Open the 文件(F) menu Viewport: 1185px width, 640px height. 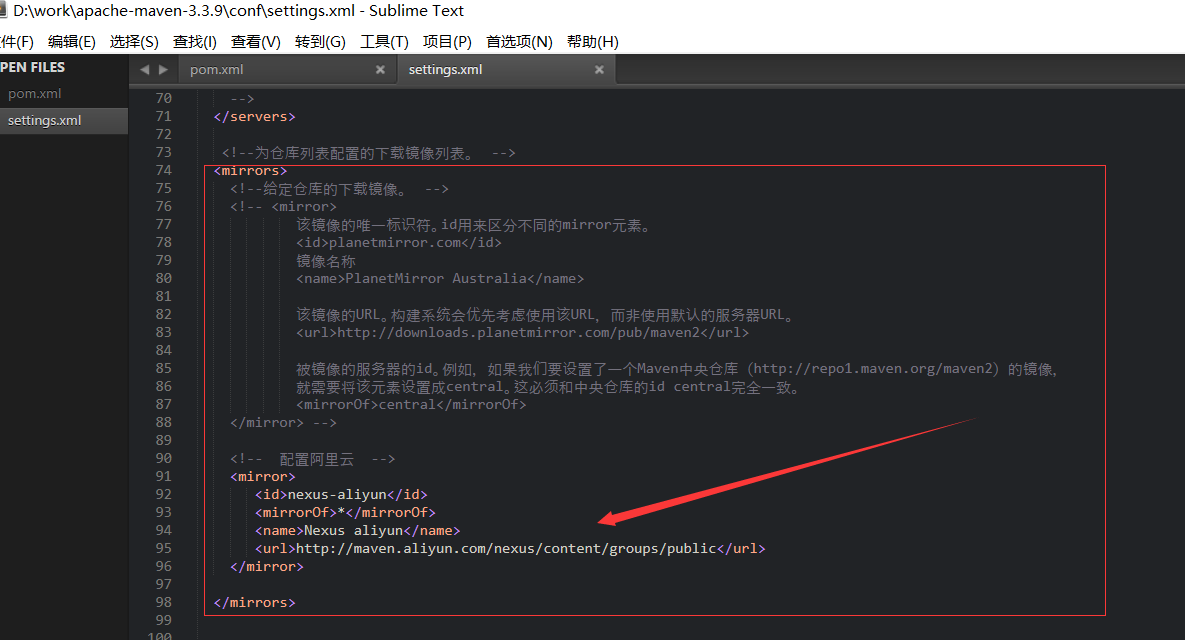(15, 42)
